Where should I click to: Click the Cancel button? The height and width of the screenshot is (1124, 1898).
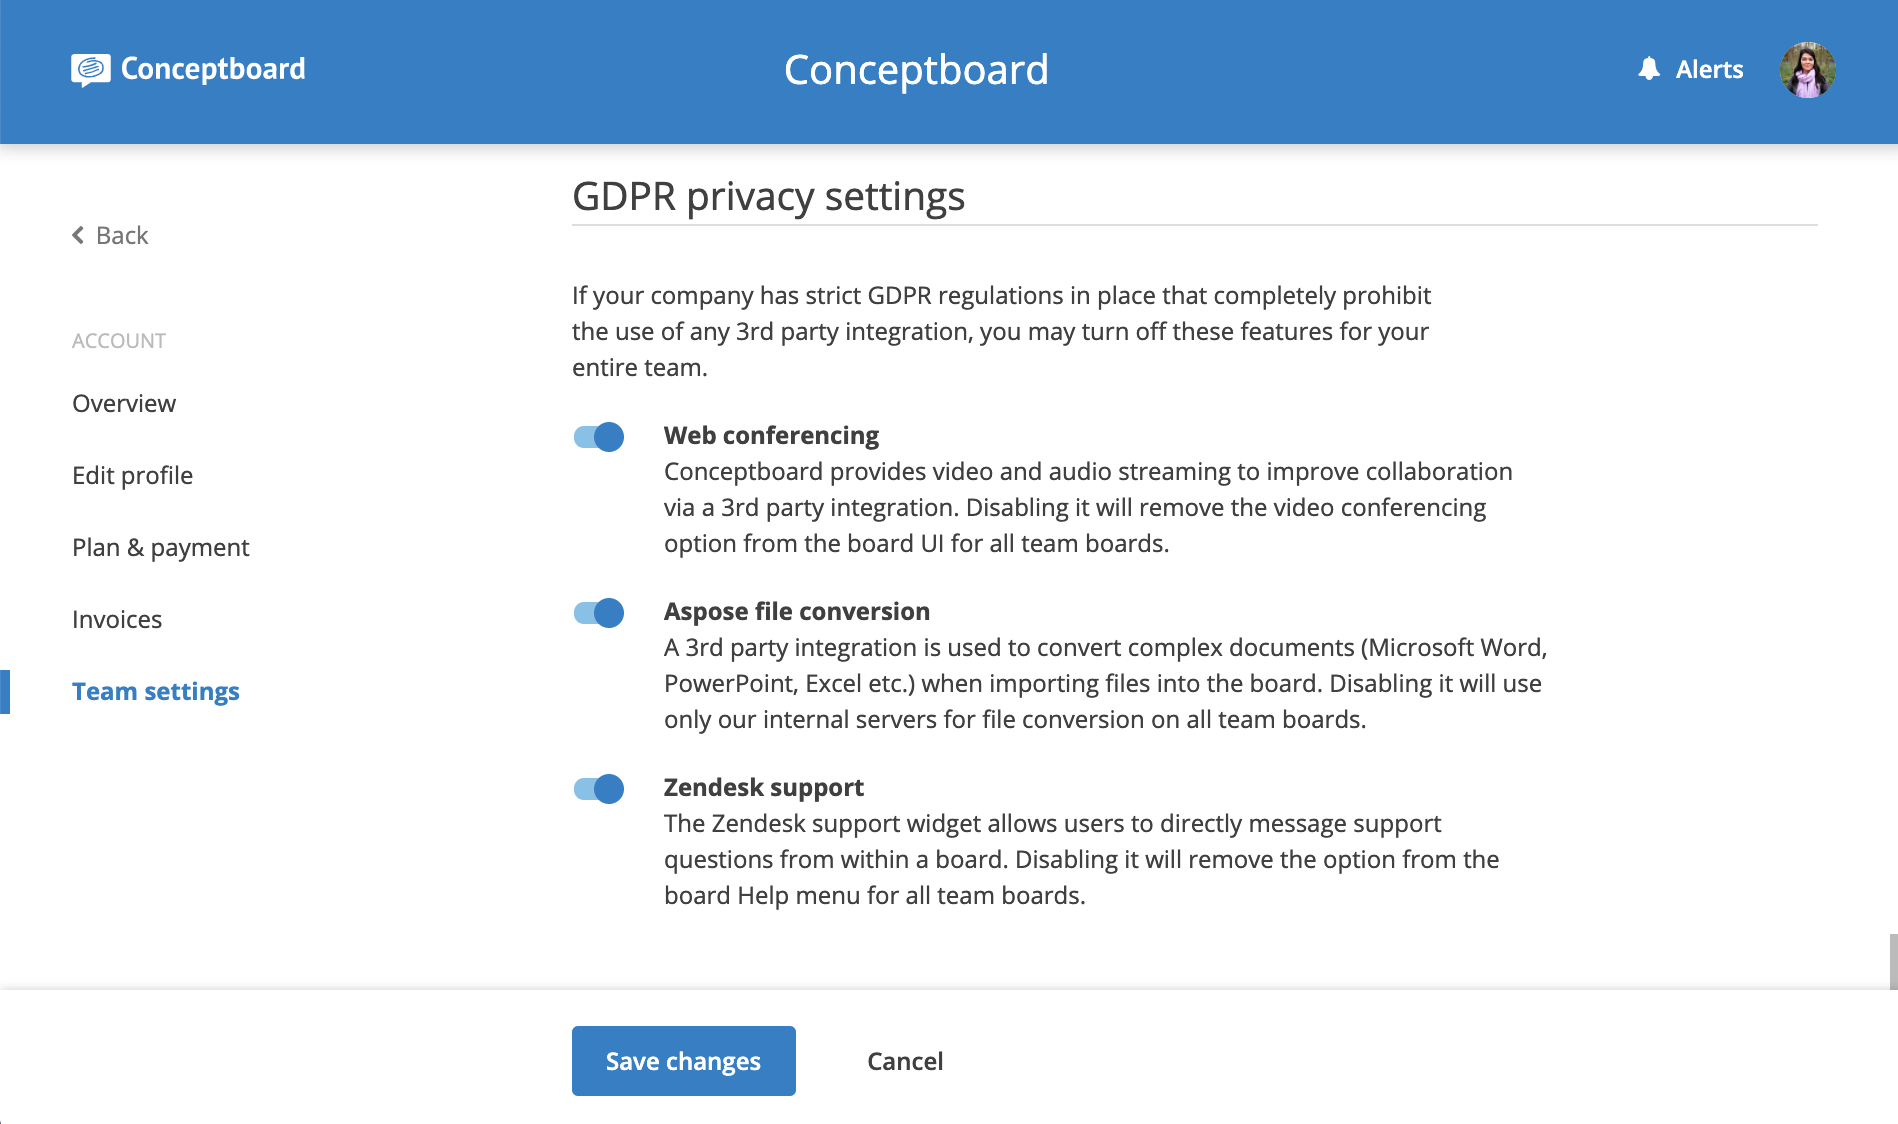click(905, 1061)
